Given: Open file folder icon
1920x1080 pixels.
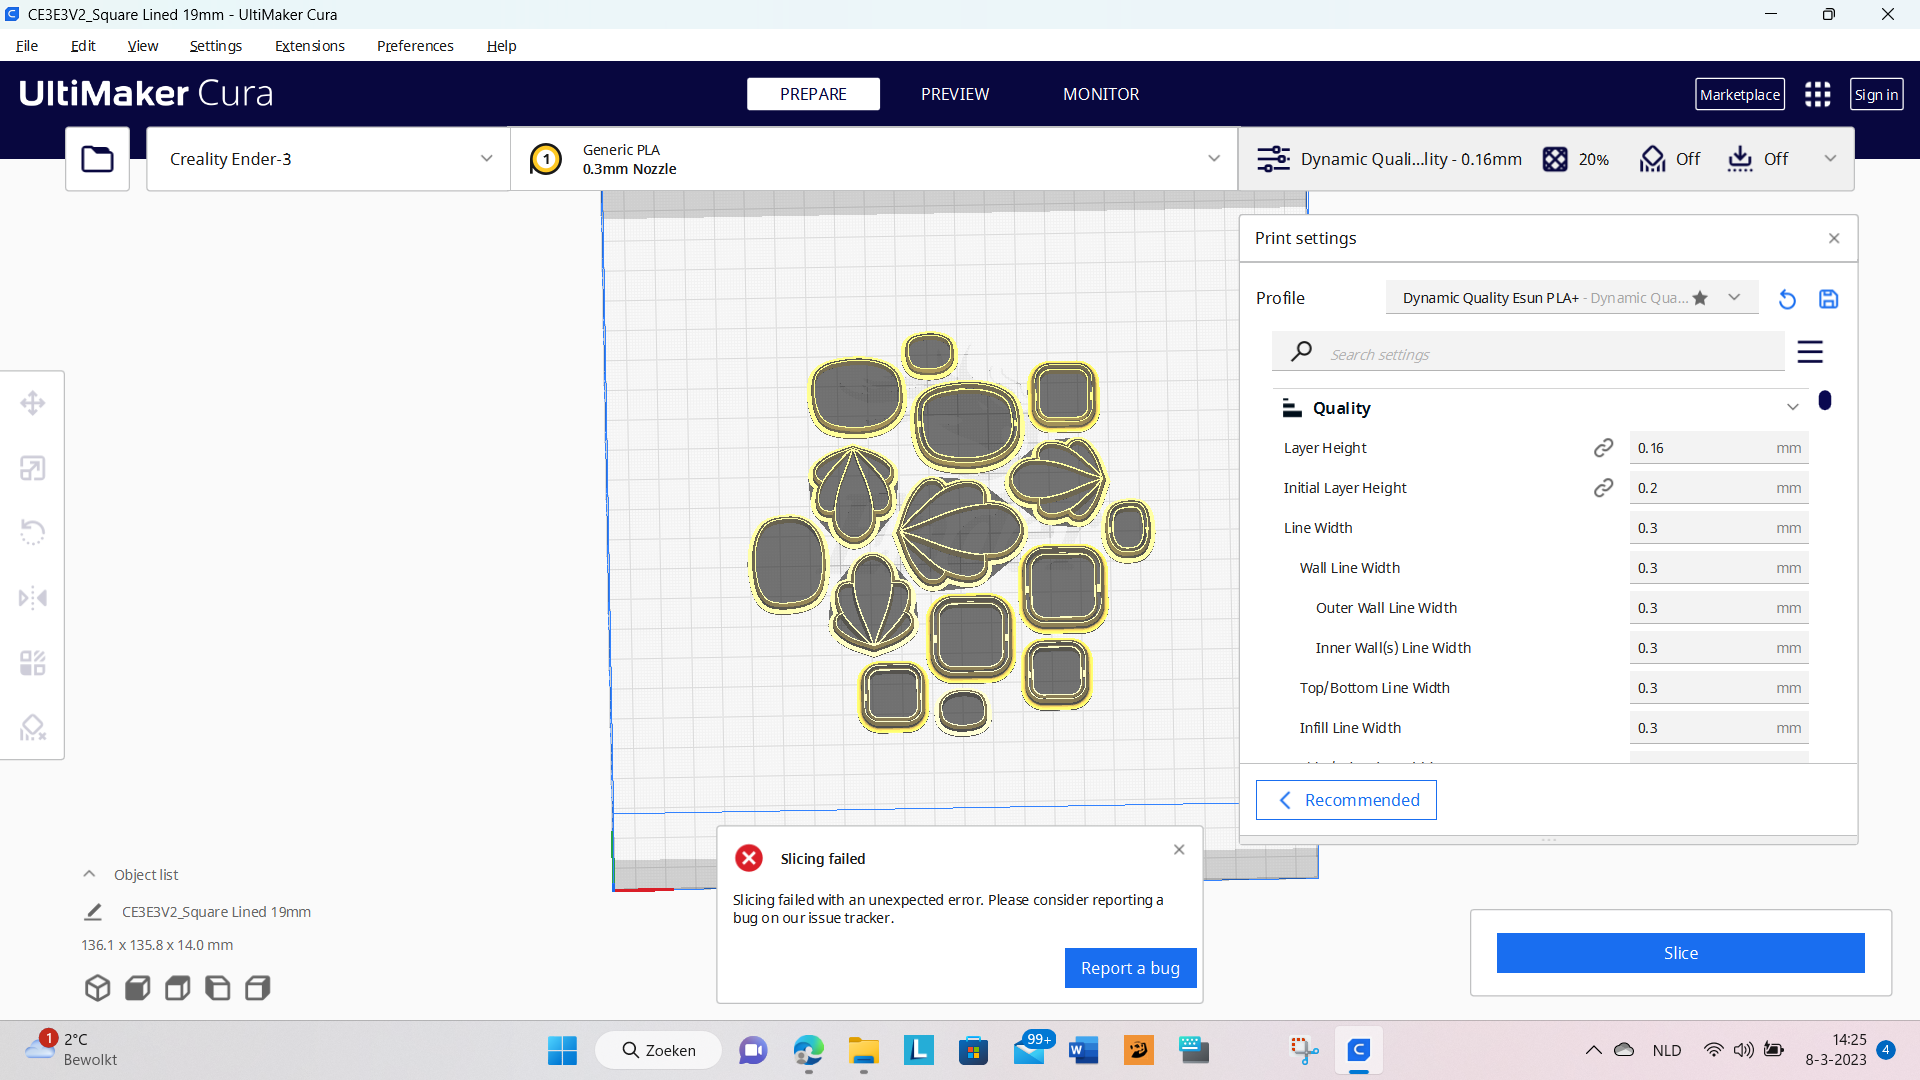Looking at the screenshot, I should [x=97, y=159].
